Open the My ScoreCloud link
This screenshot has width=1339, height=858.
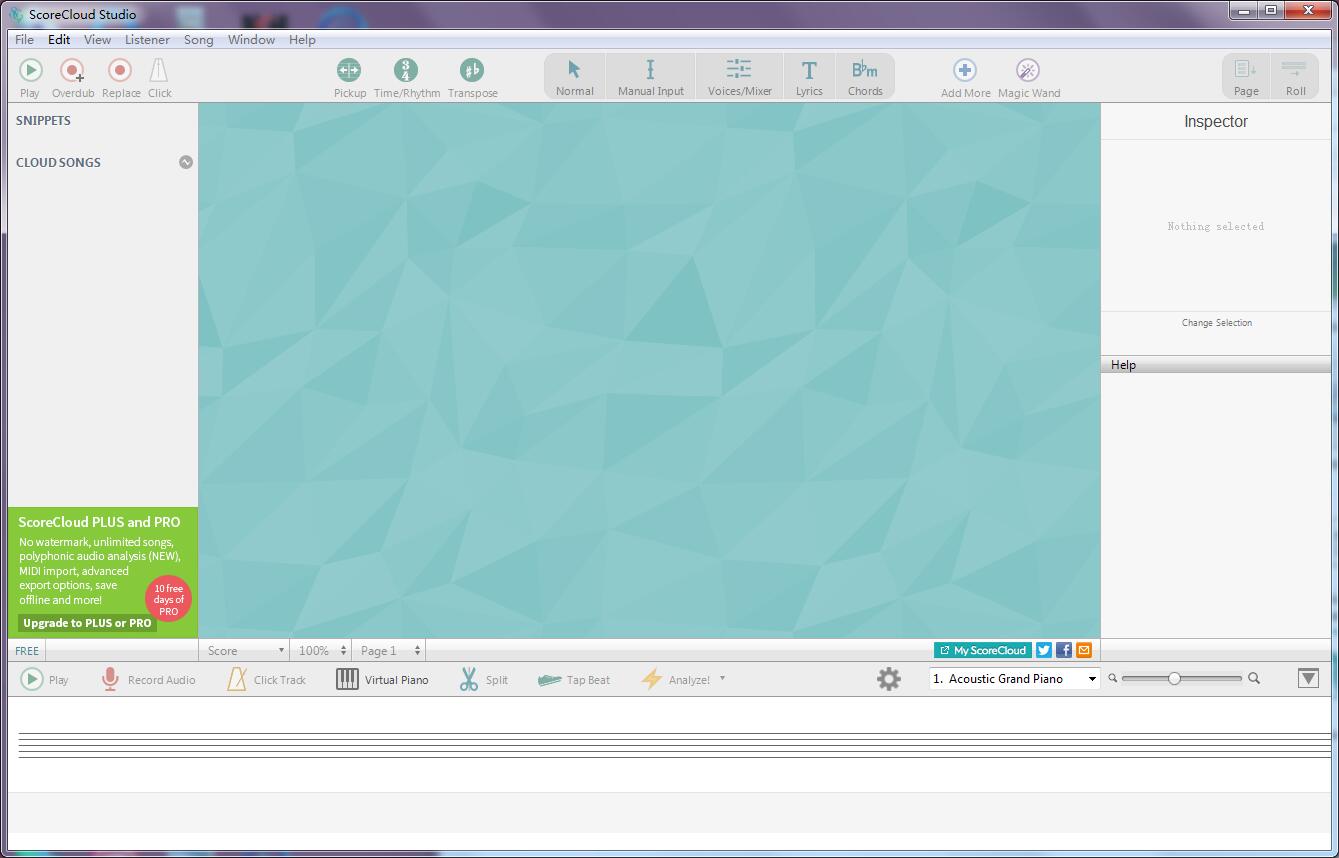[982, 650]
